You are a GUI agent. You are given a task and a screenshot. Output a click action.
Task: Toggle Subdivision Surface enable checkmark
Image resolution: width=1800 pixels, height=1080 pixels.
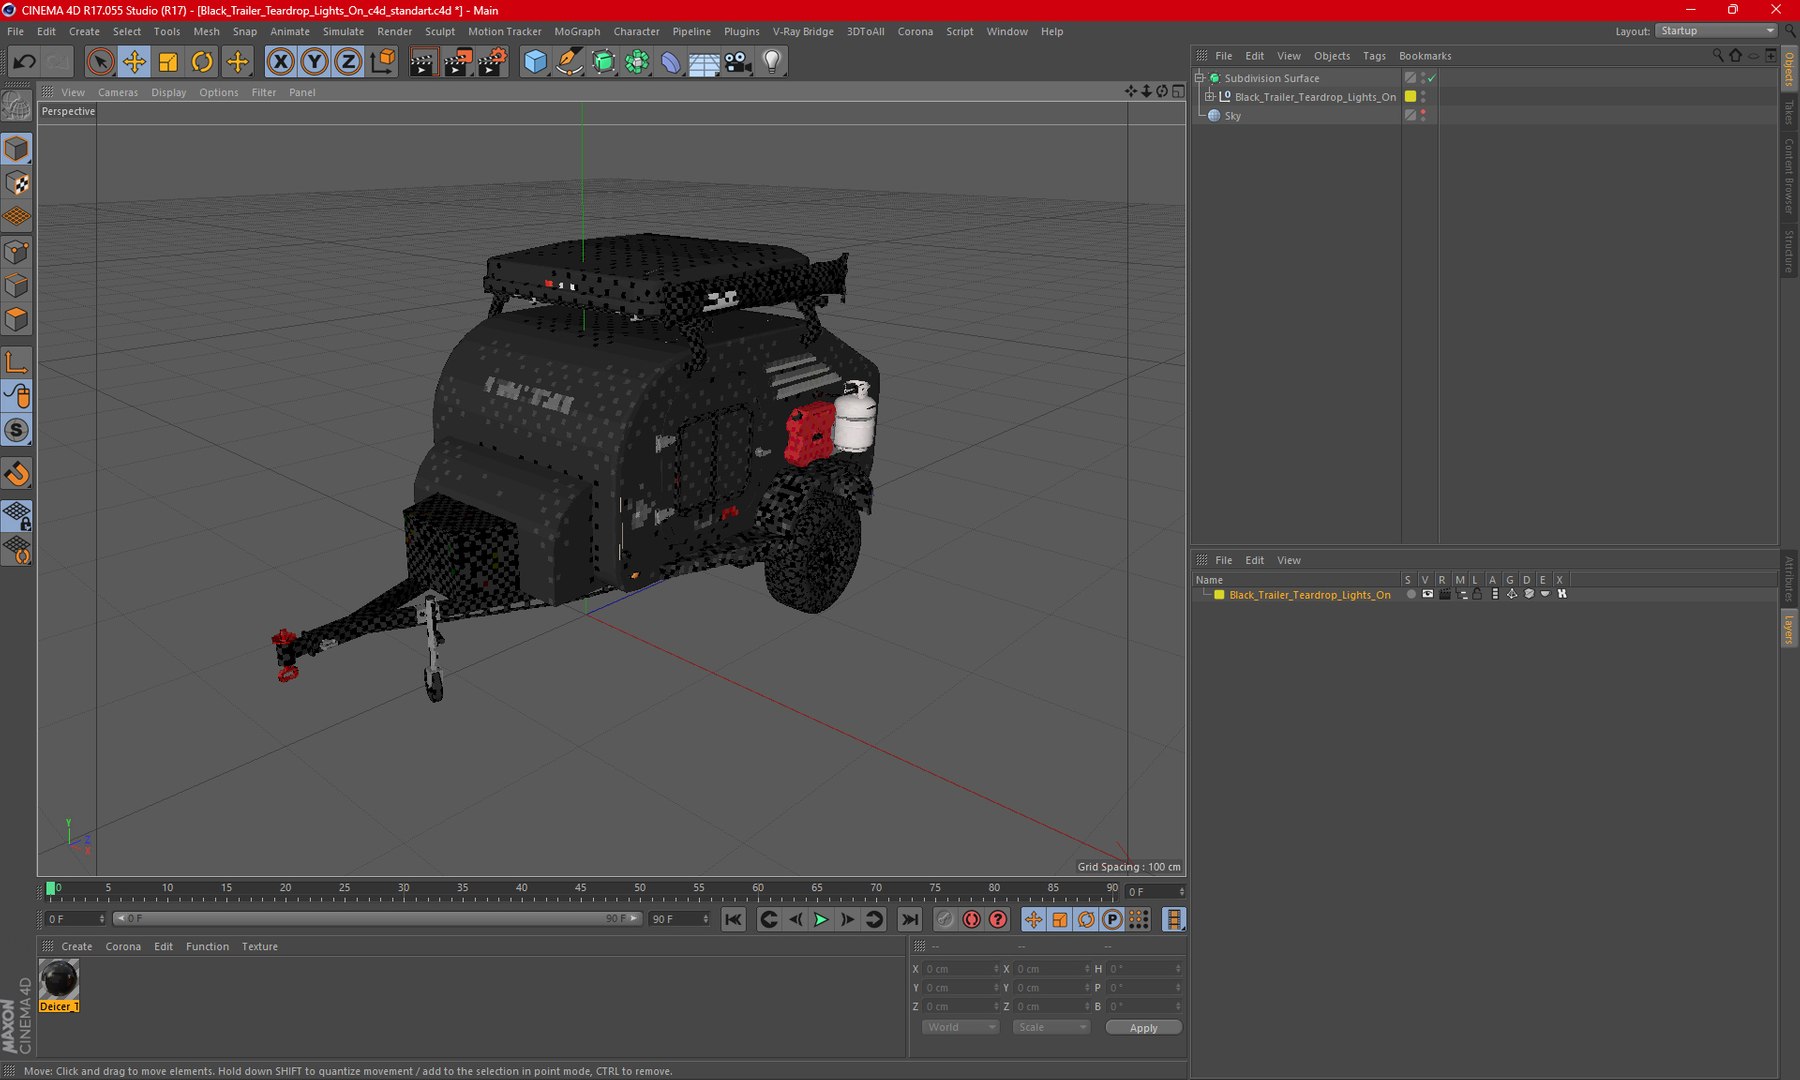(1432, 78)
